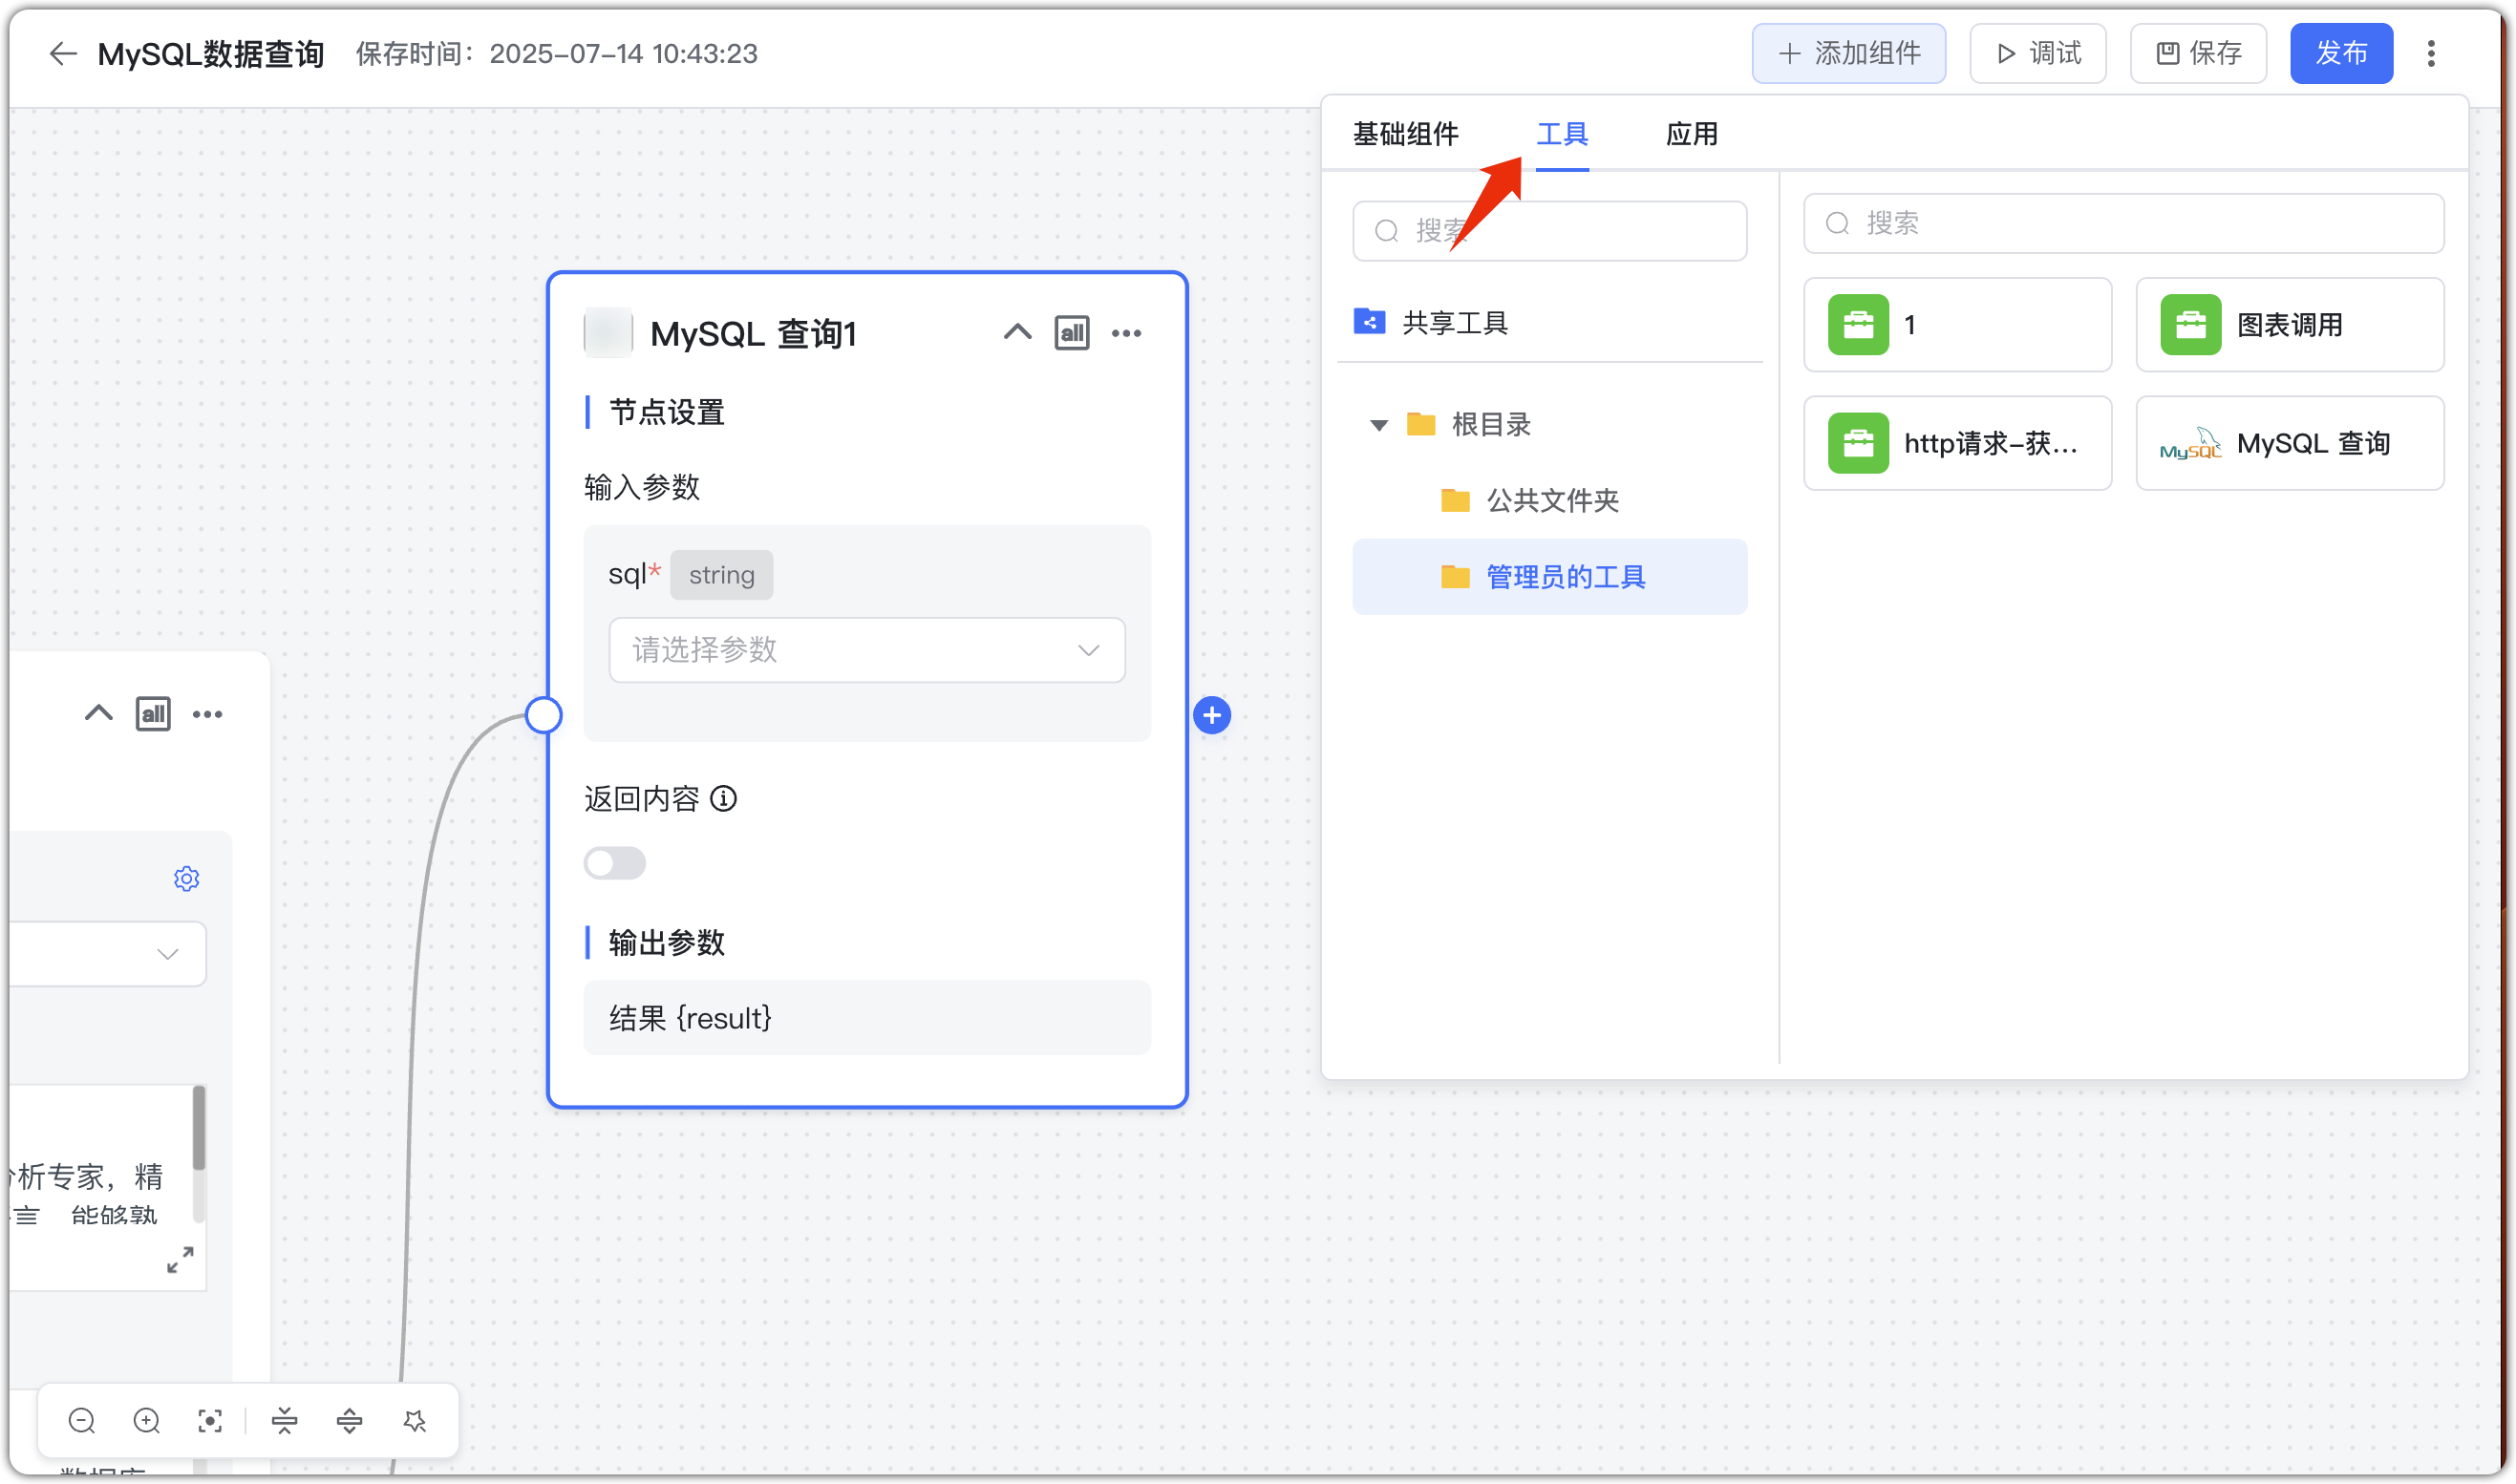Go back using the arrow beside MySQL数据查询
Image resolution: width=2516 pixels, height=1484 pixels.
(63, 53)
